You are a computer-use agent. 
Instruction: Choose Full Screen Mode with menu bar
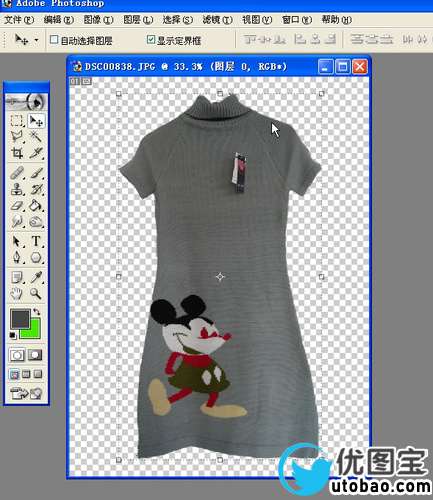[x=26, y=374]
